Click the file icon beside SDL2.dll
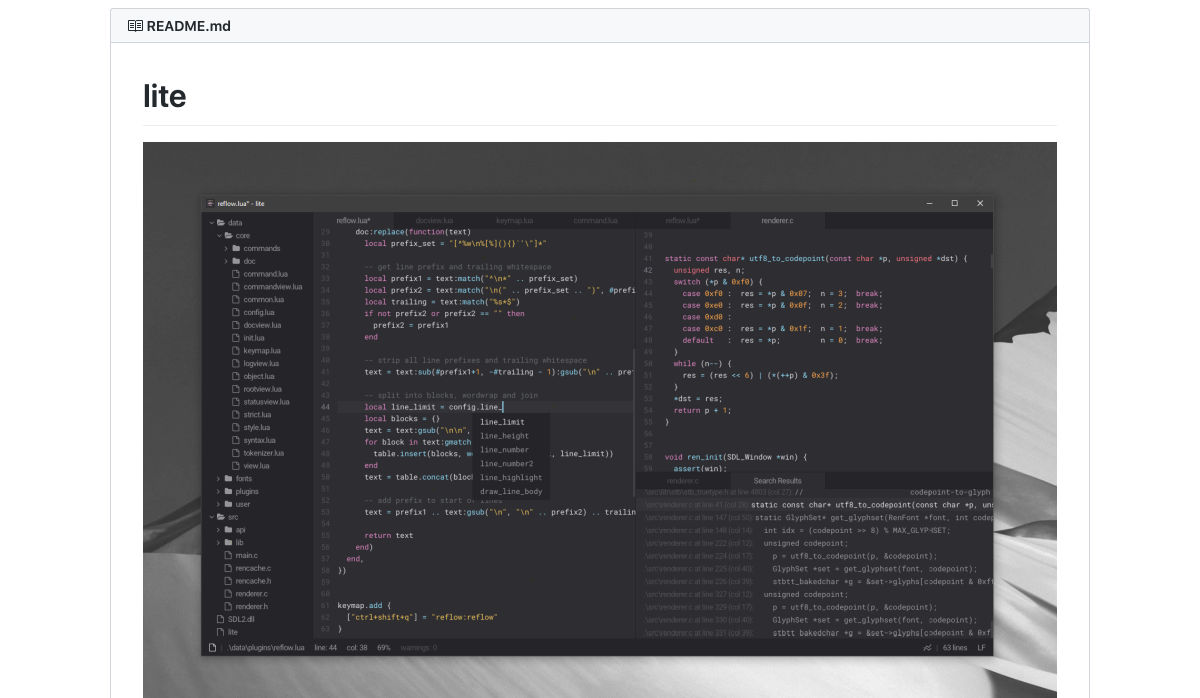Viewport: 1200px width, 698px height. point(220,619)
